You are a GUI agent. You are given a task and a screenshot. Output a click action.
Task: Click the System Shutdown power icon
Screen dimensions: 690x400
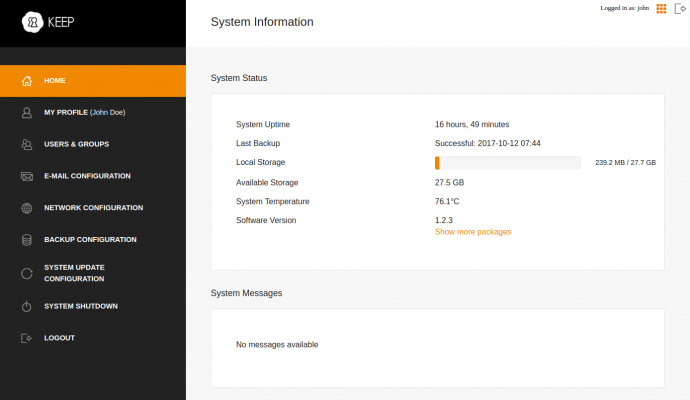point(27,306)
